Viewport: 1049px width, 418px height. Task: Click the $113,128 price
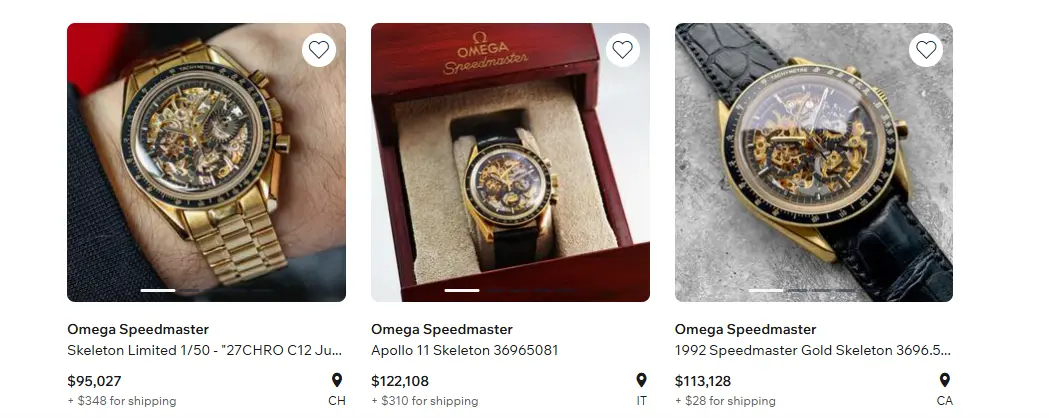703,381
